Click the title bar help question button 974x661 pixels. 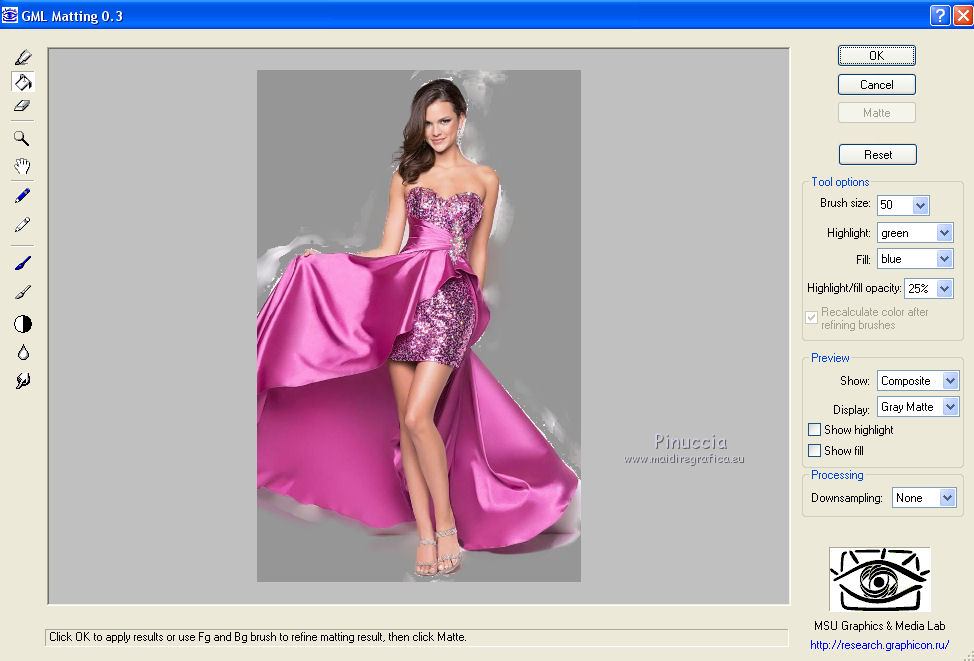pyautogui.click(x=940, y=15)
